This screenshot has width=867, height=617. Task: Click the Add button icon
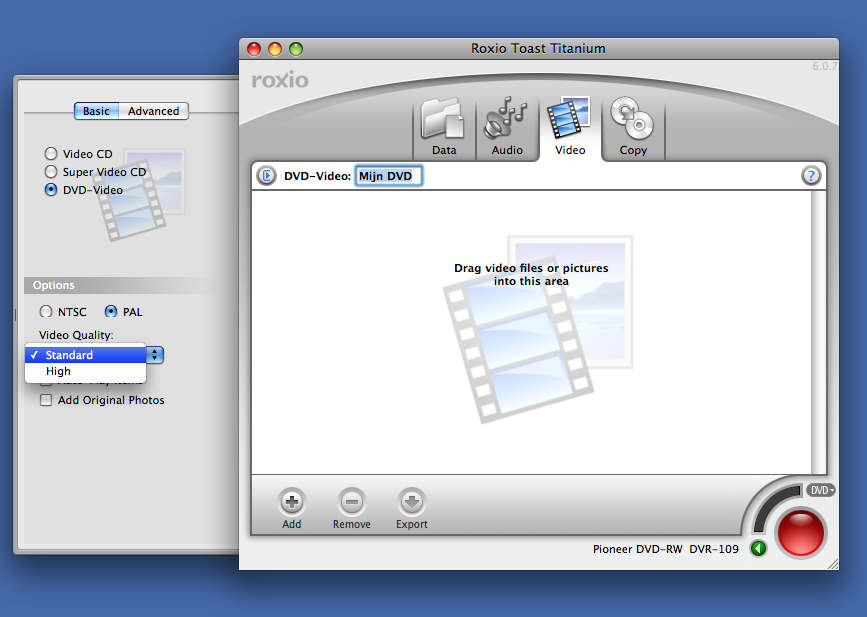(291, 502)
